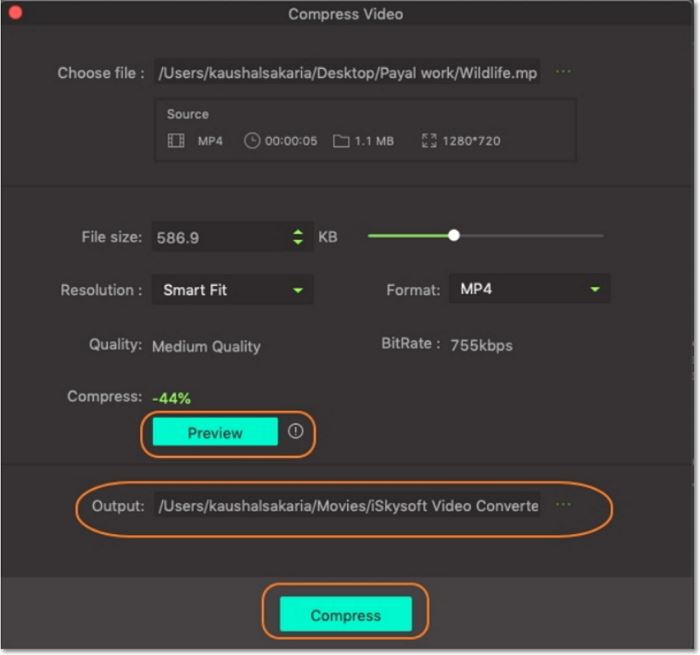Image resolution: width=700 pixels, height=655 pixels.
Task: Click the Output folder path field
Action: tap(347, 506)
